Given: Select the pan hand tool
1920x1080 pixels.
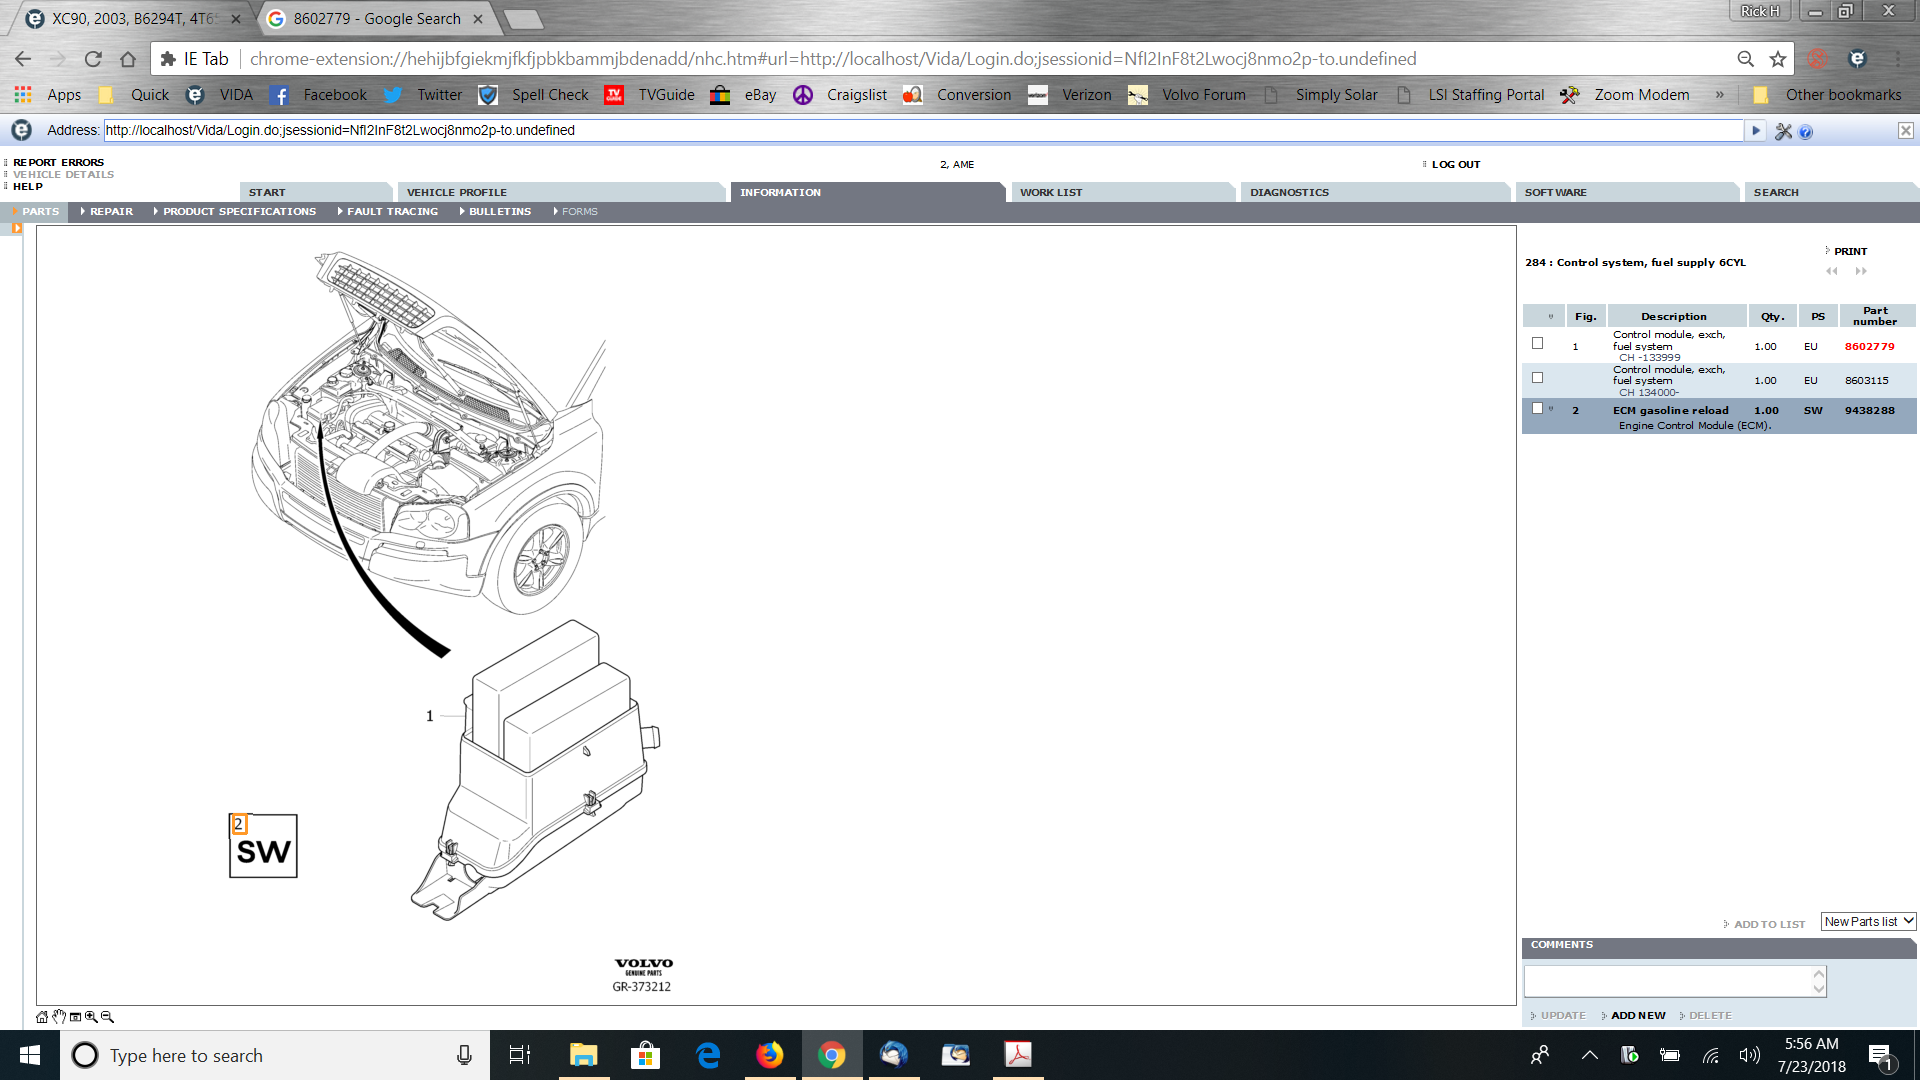Looking at the screenshot, I should pos(59,1017).
